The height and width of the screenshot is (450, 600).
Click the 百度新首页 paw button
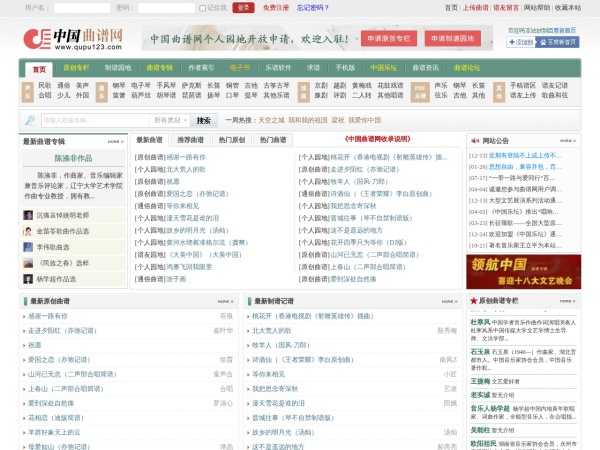tap(557, 42)
